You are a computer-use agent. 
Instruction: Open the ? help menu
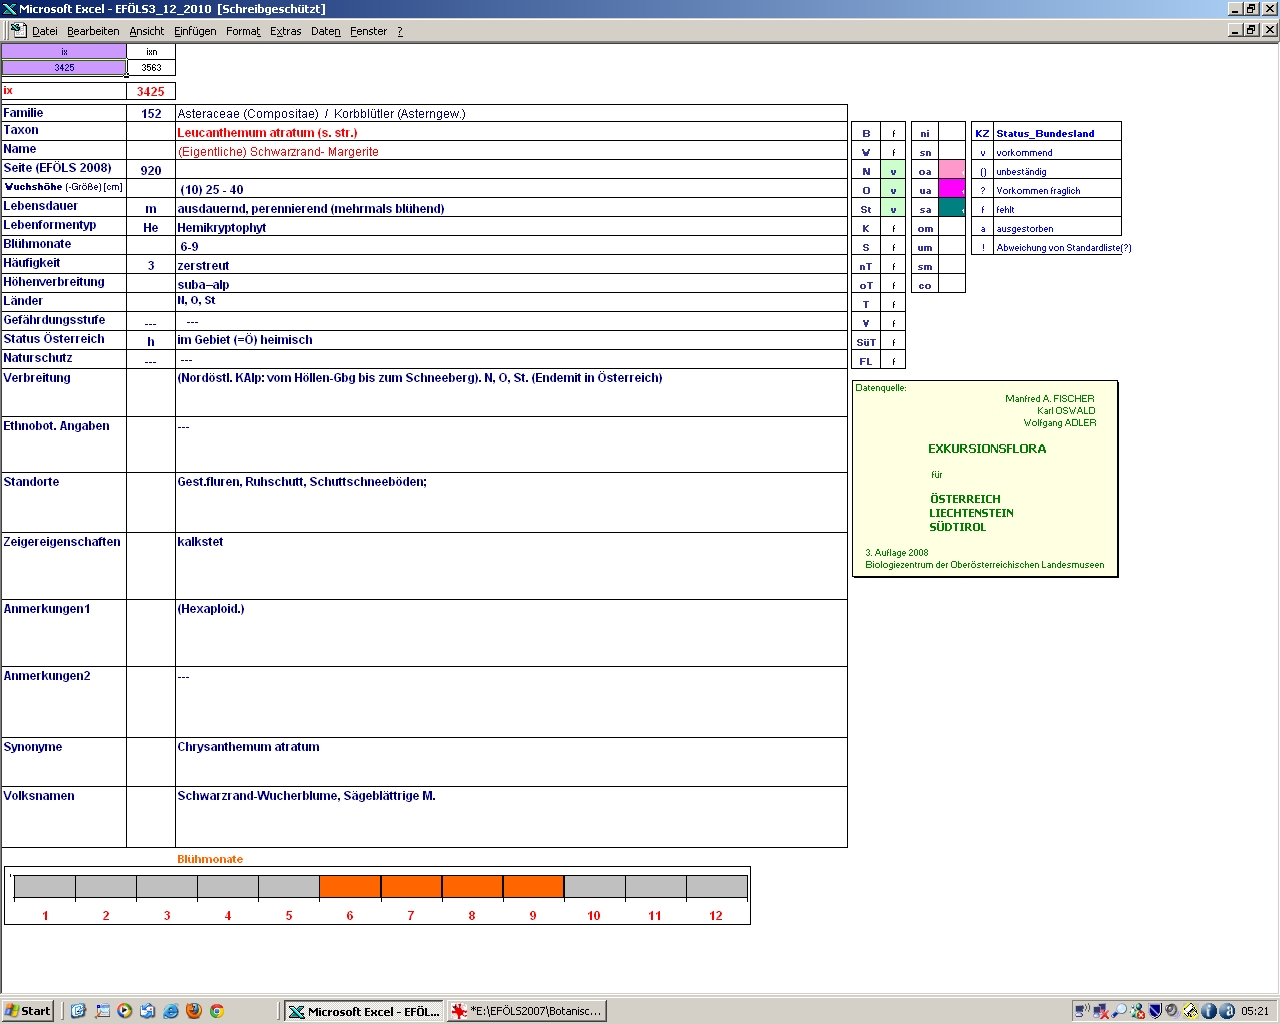tap(400, 31)
